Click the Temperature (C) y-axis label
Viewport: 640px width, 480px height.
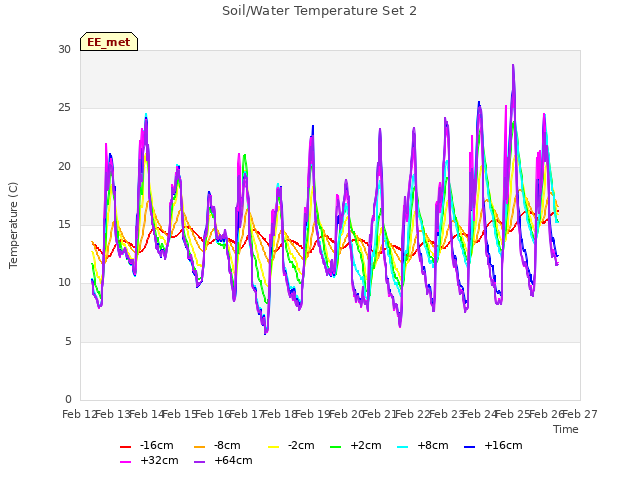[x=13, y=225]
